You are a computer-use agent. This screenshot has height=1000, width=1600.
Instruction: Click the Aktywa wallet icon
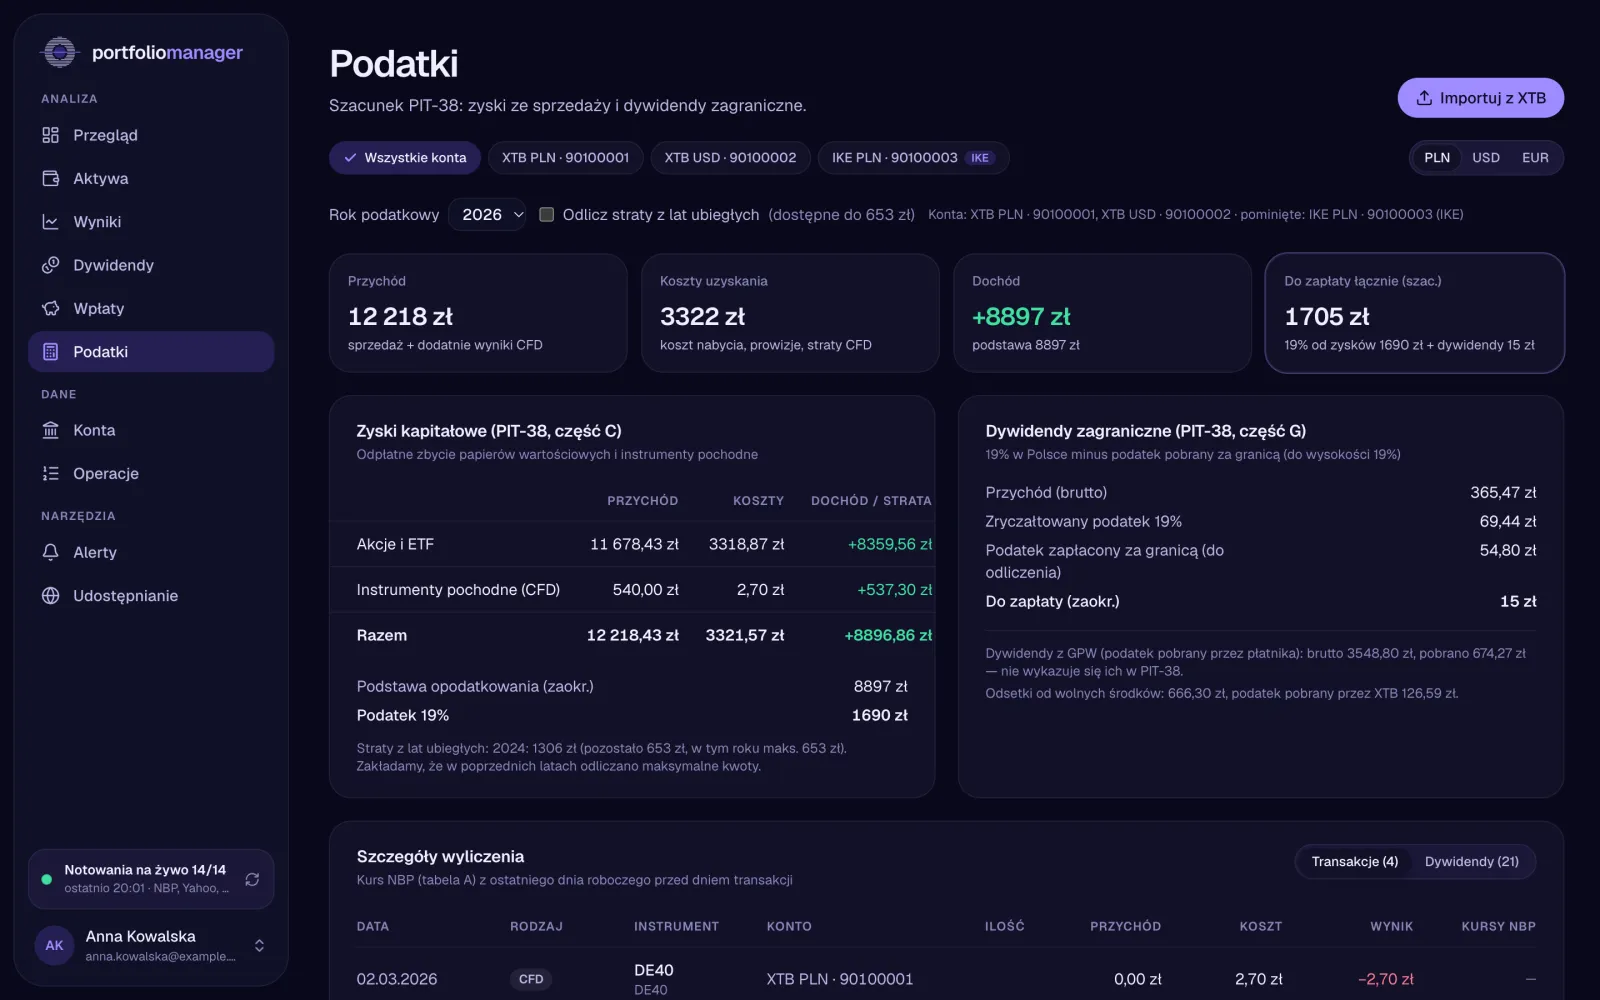(x=51, y=178)
